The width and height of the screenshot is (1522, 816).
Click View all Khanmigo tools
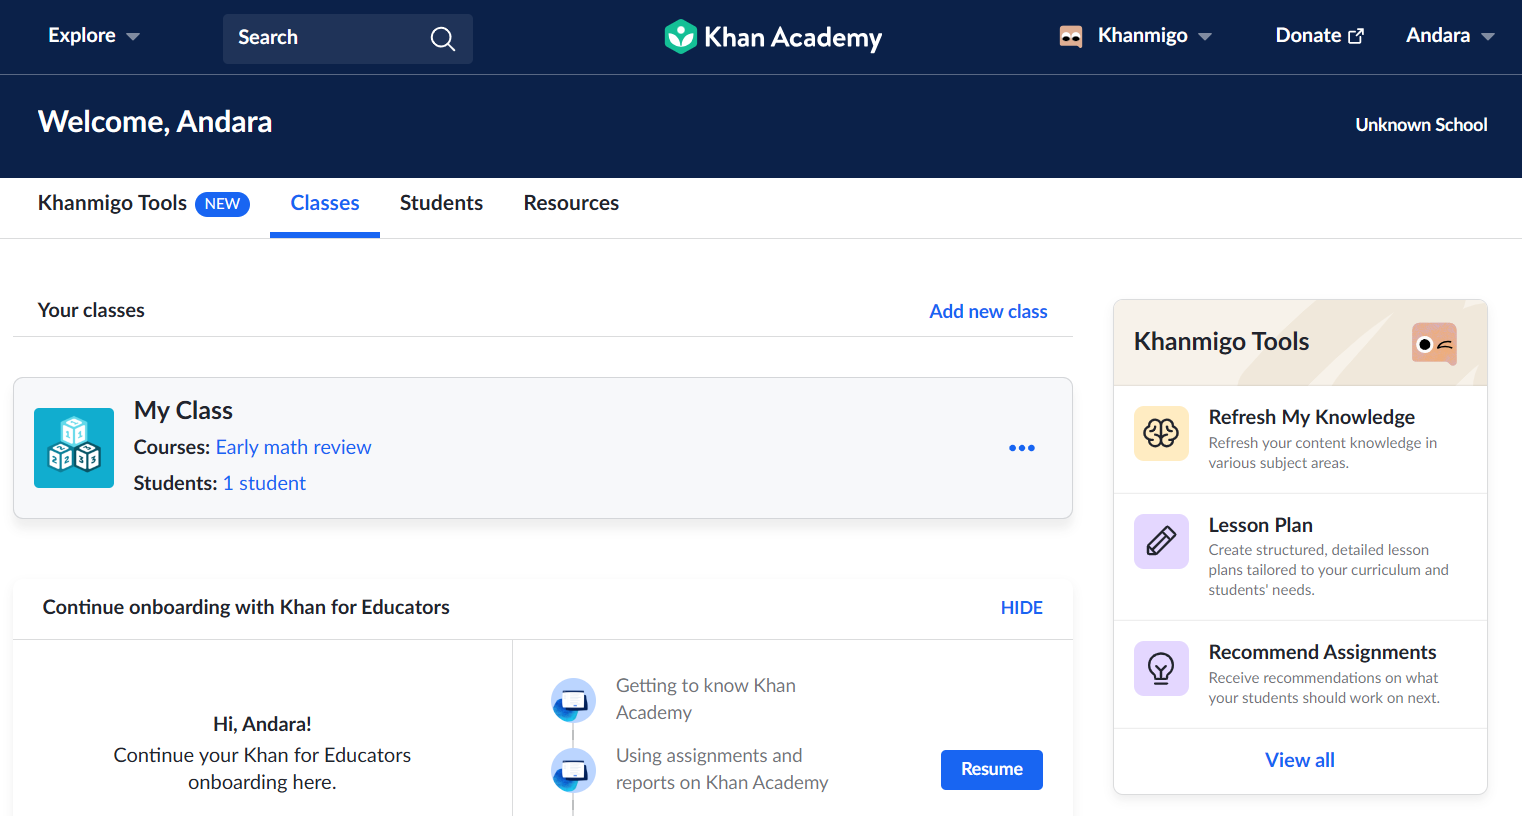click(x=1299, y=760)
